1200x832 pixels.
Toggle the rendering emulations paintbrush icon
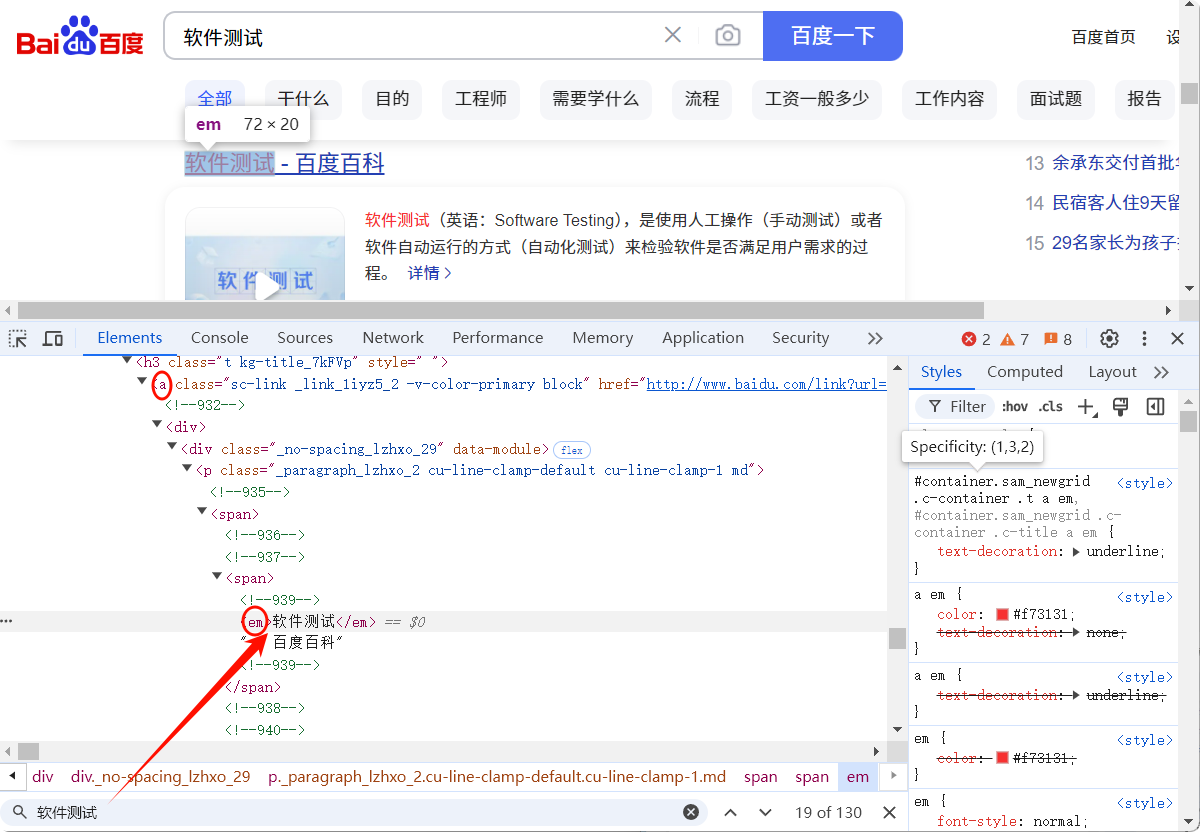[x=1120, y=406]
